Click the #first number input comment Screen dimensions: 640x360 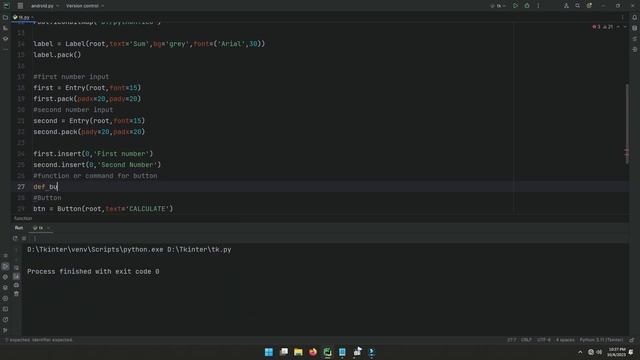coord(71,77)
